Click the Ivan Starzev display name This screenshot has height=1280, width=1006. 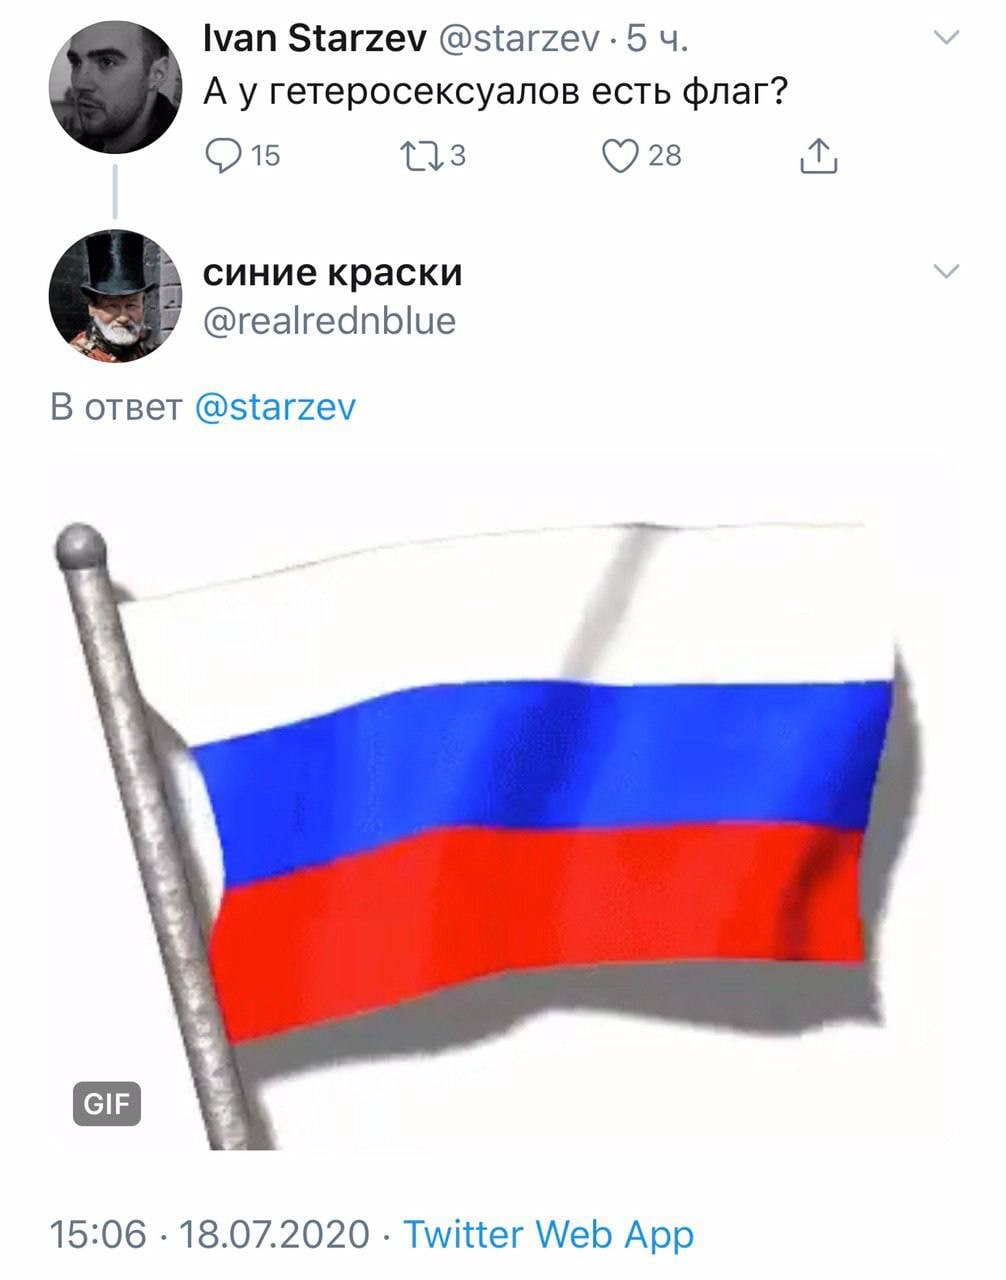pyautogui.click(x=315, y=39)
